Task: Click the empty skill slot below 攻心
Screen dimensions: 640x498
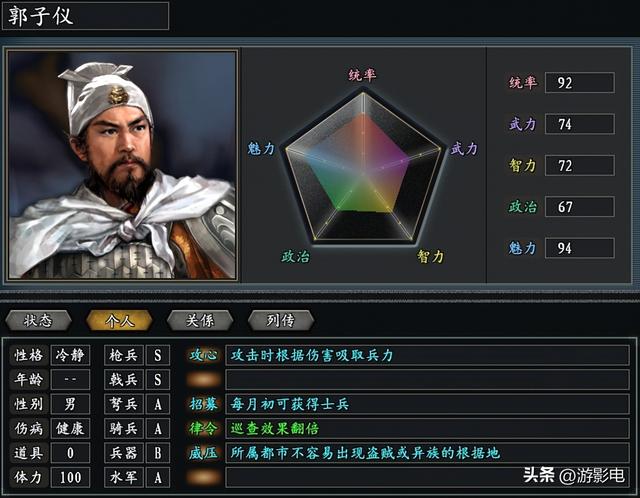Action: (x=204, y=379)
